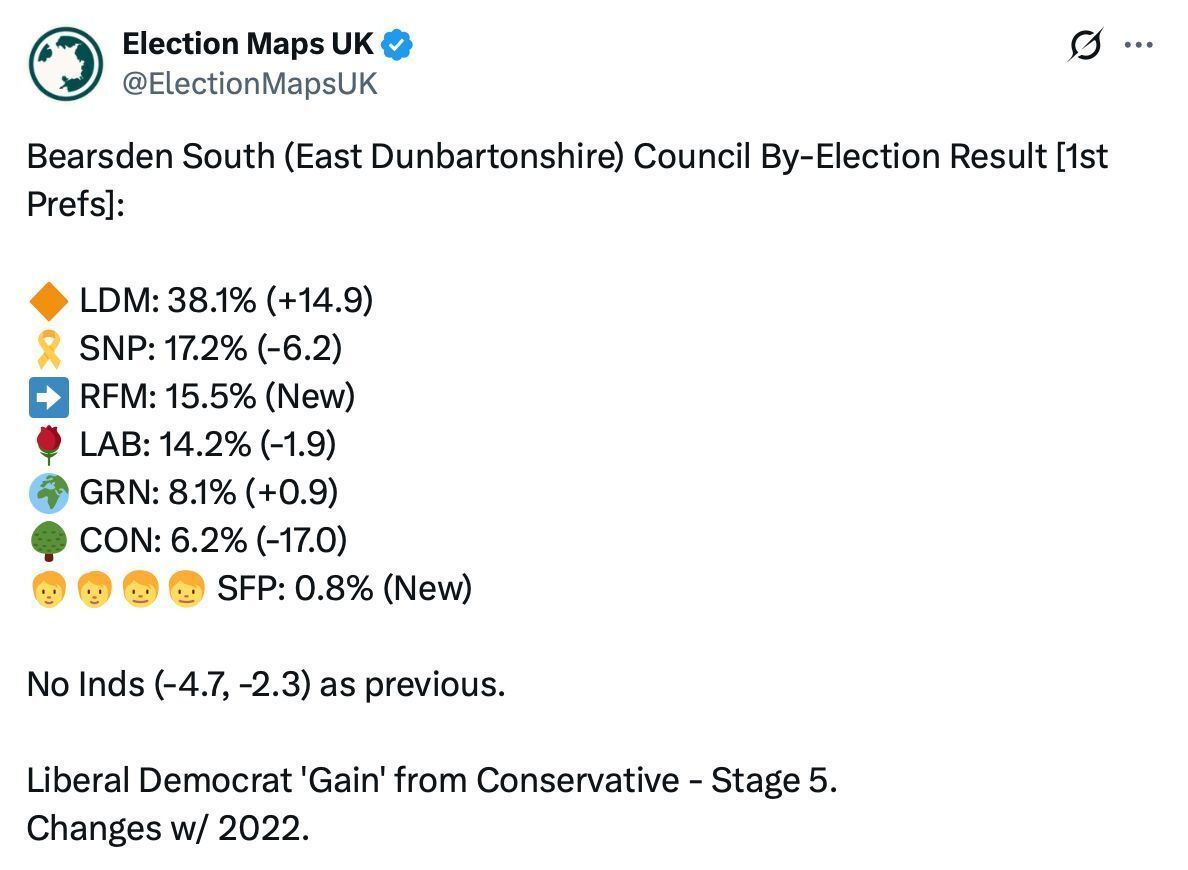This screenshot has height=870, width=1188.
Task: Open the @ElectionMapsUK handle link
Action: [x=249, y=83]
